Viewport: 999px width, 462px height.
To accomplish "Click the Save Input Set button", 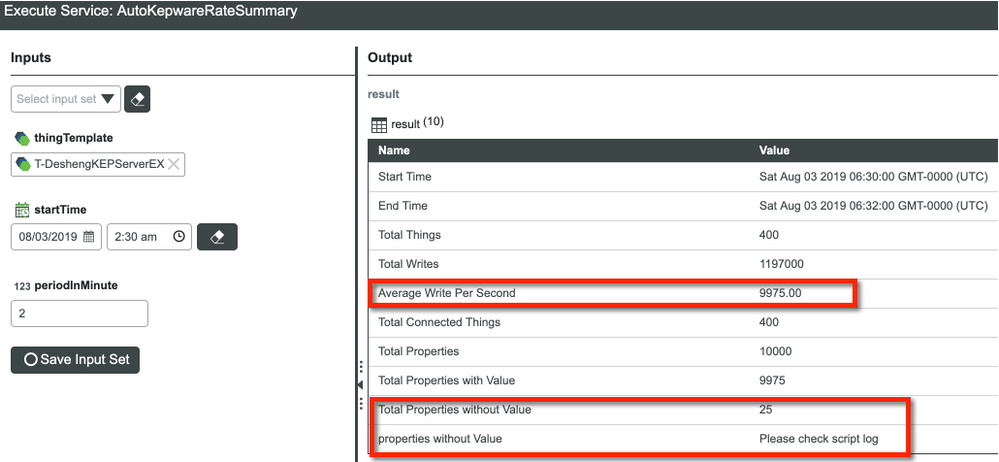I will (x=75, y=359).
